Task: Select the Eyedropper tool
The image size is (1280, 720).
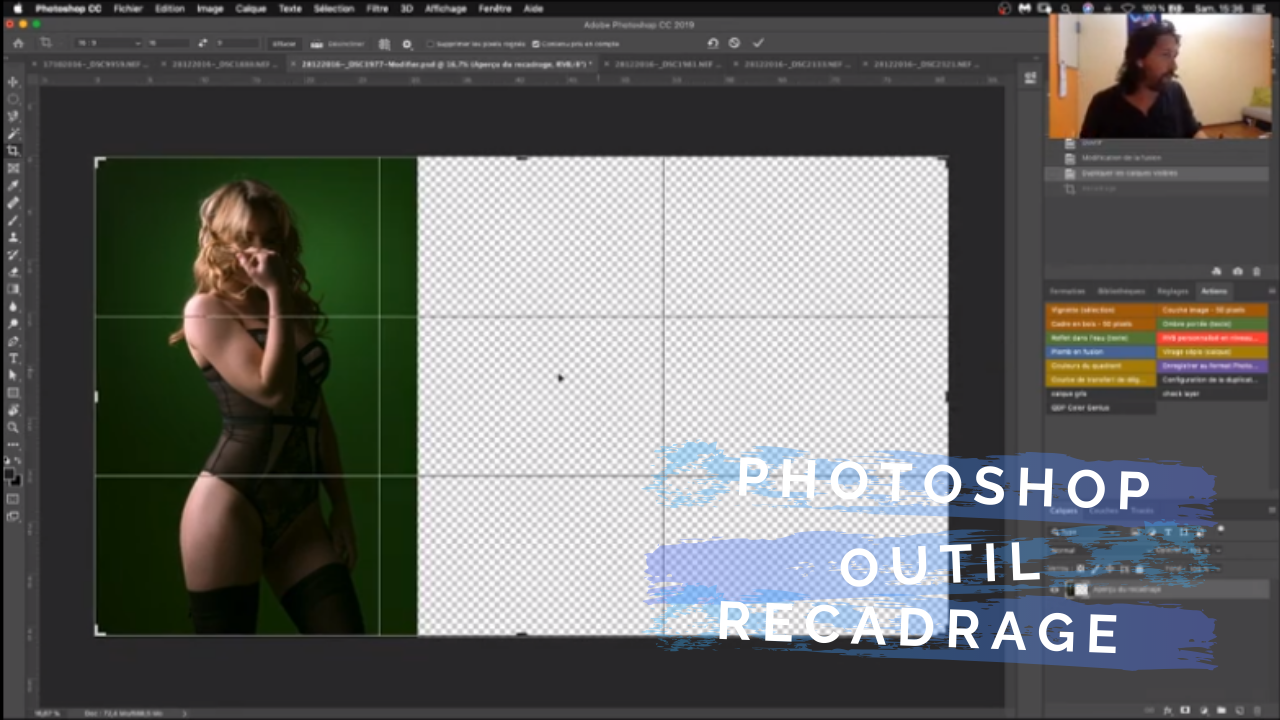Action: click(13, 185)
